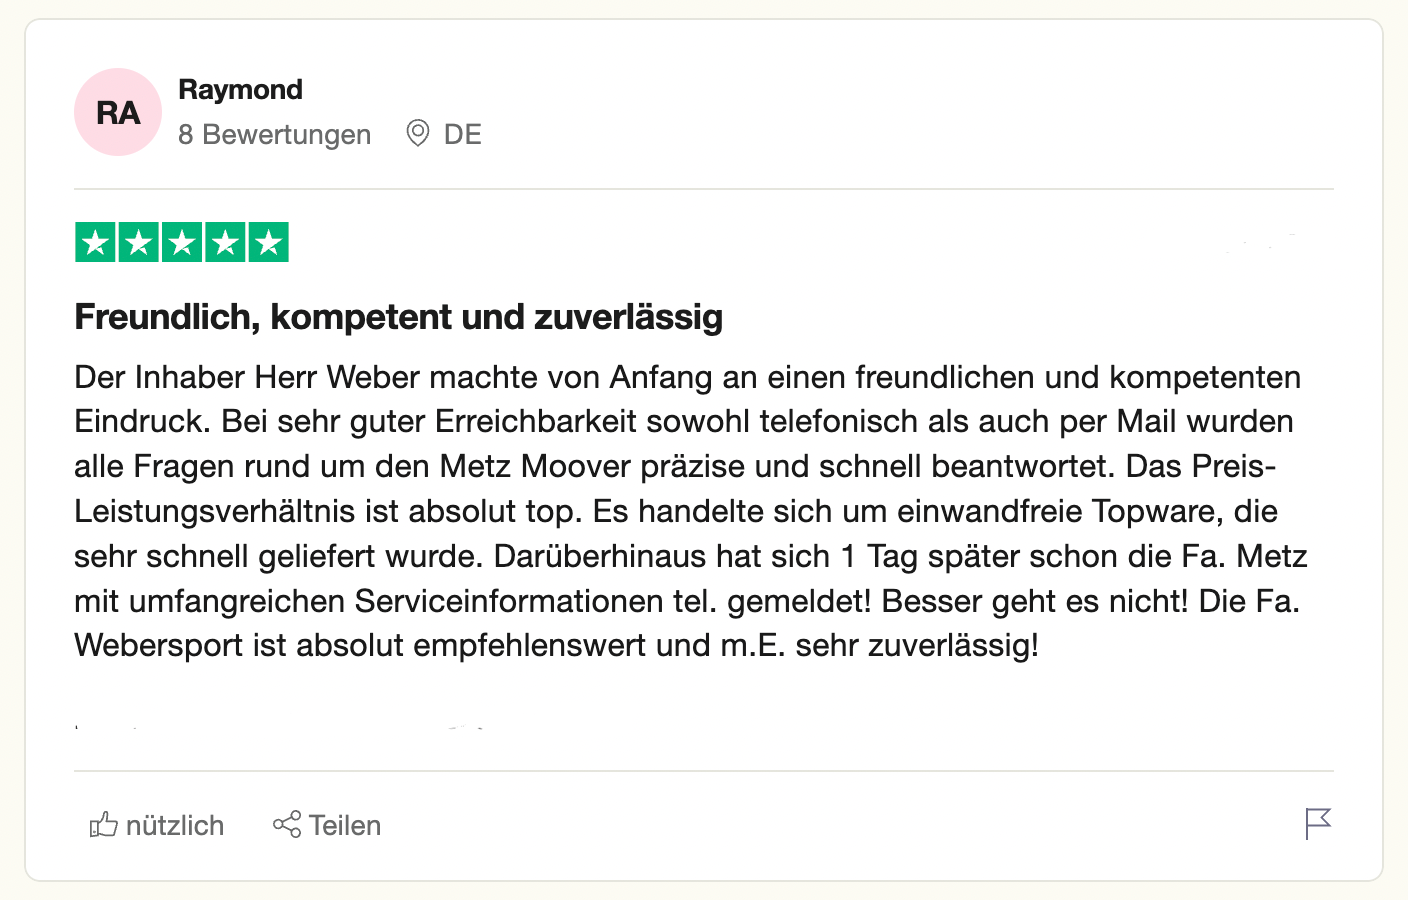
Task: Open review titled Freundlich, kompetent und zuverlässig
Action: [x=398, y=317]
